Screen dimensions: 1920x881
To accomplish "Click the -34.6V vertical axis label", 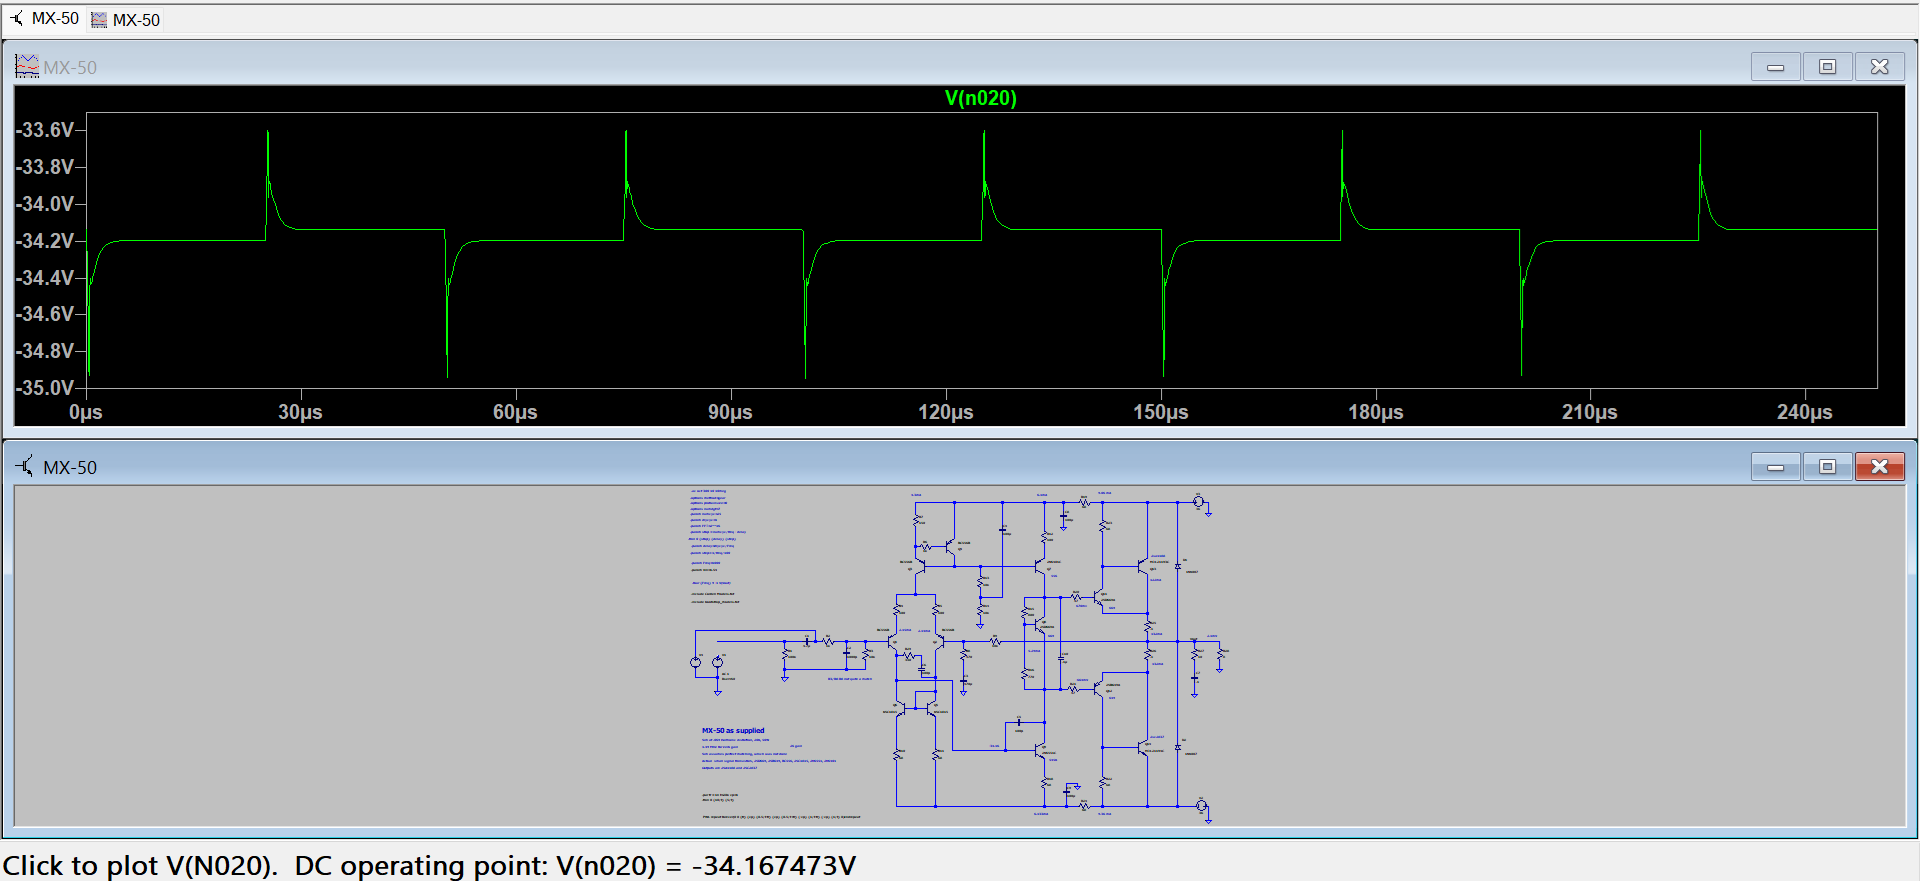I will pyautogui.click(x=45, y=314).
